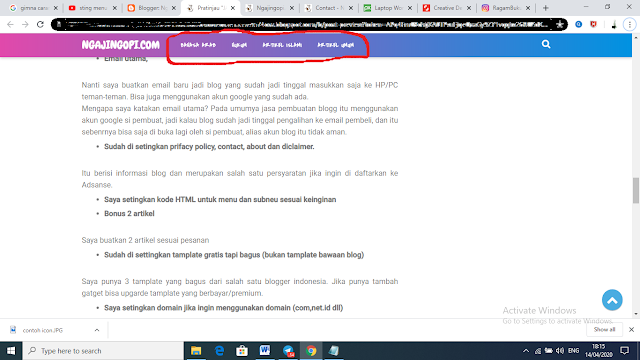Click the text 'Bonus 2 artikel'

pyautogui.click(x=129, y=213)
